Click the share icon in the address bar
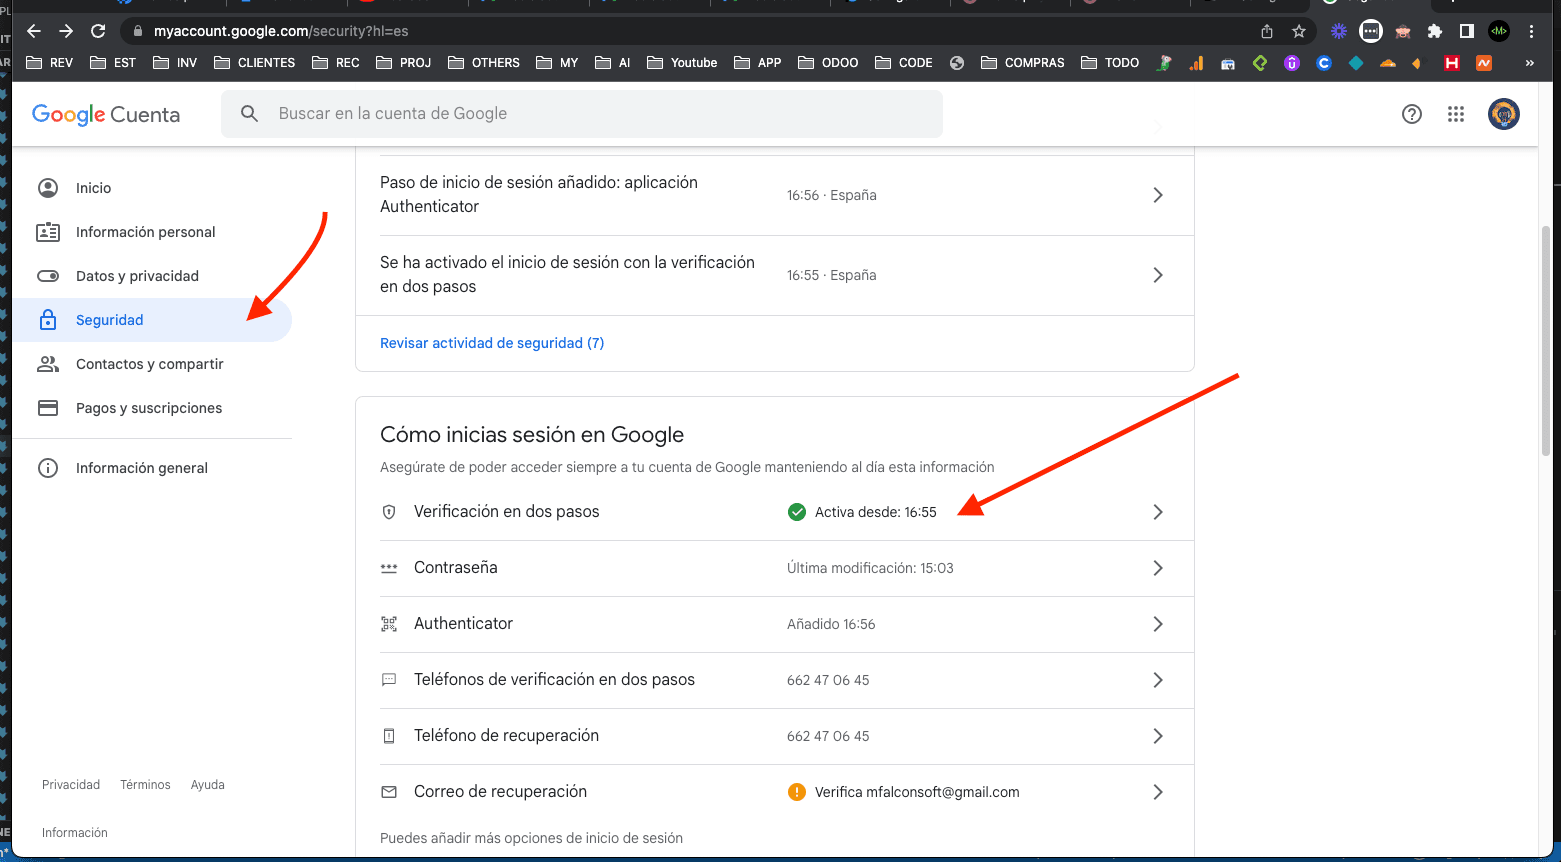The width and height of the screenshot is (1561, 862). [x=1267, y=31]
